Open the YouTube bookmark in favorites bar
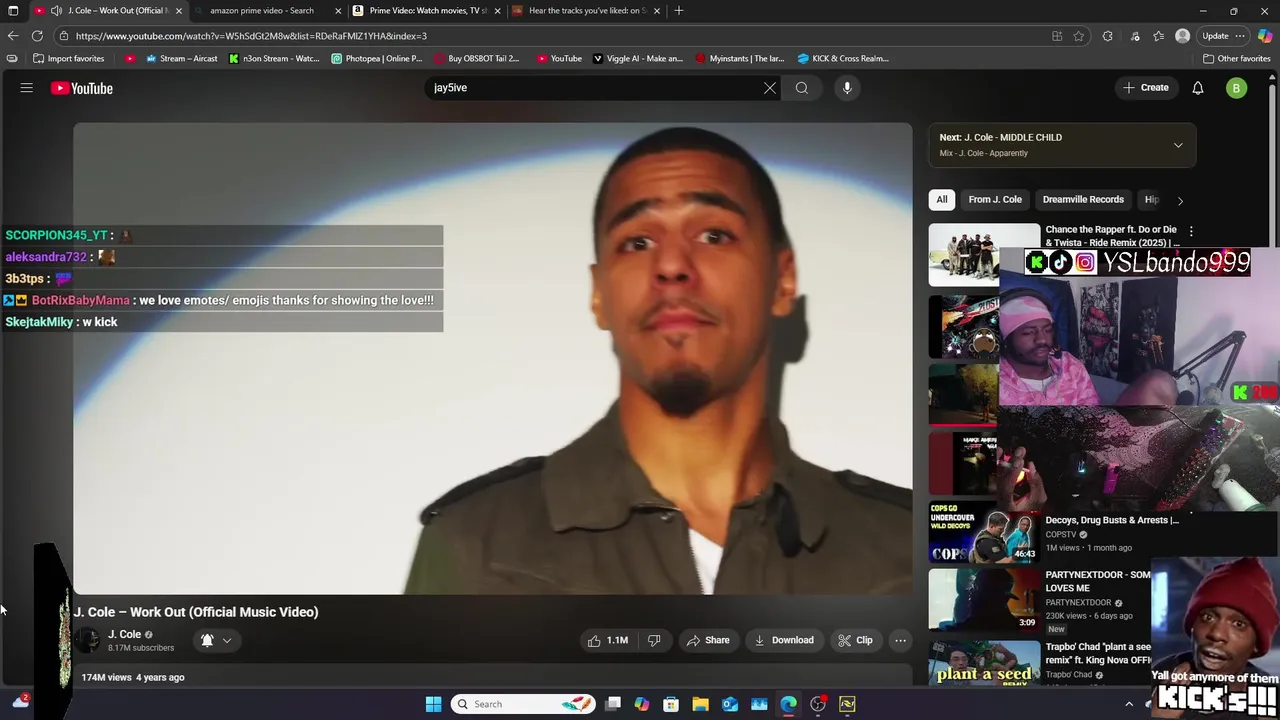The width and height of the screenshot is (1280, 720). coord(559,58)
